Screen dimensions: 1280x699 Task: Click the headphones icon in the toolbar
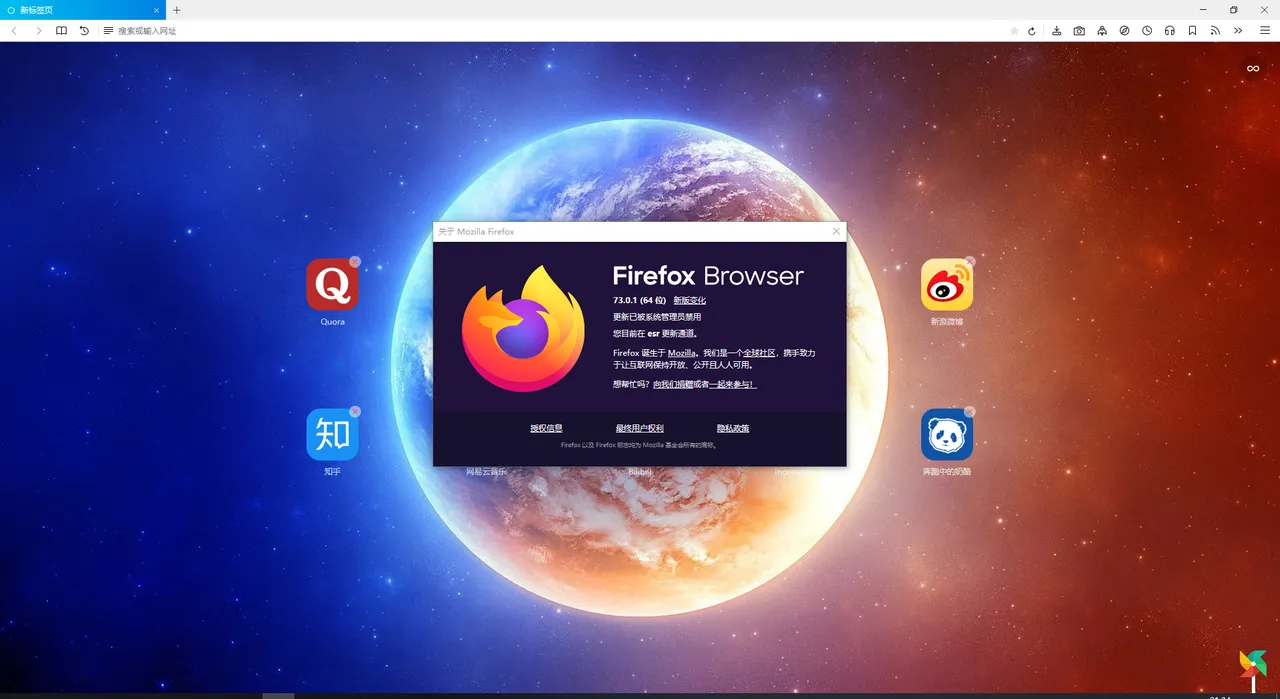coord(1170,31)
